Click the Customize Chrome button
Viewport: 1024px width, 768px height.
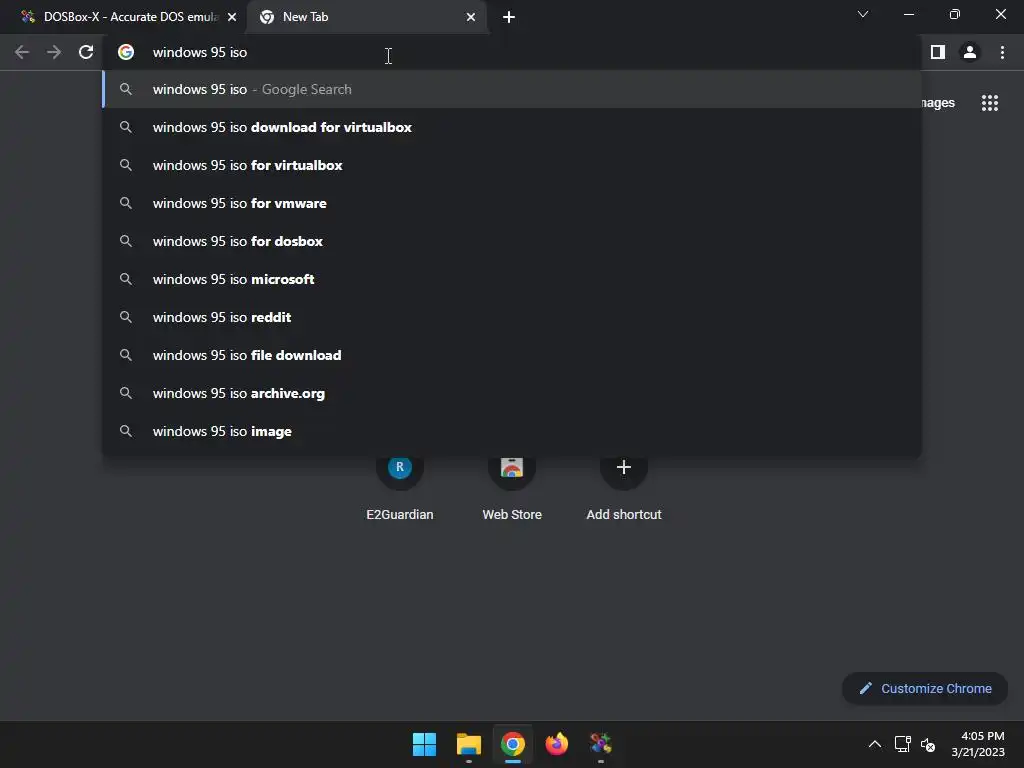[x=925, y=688]
